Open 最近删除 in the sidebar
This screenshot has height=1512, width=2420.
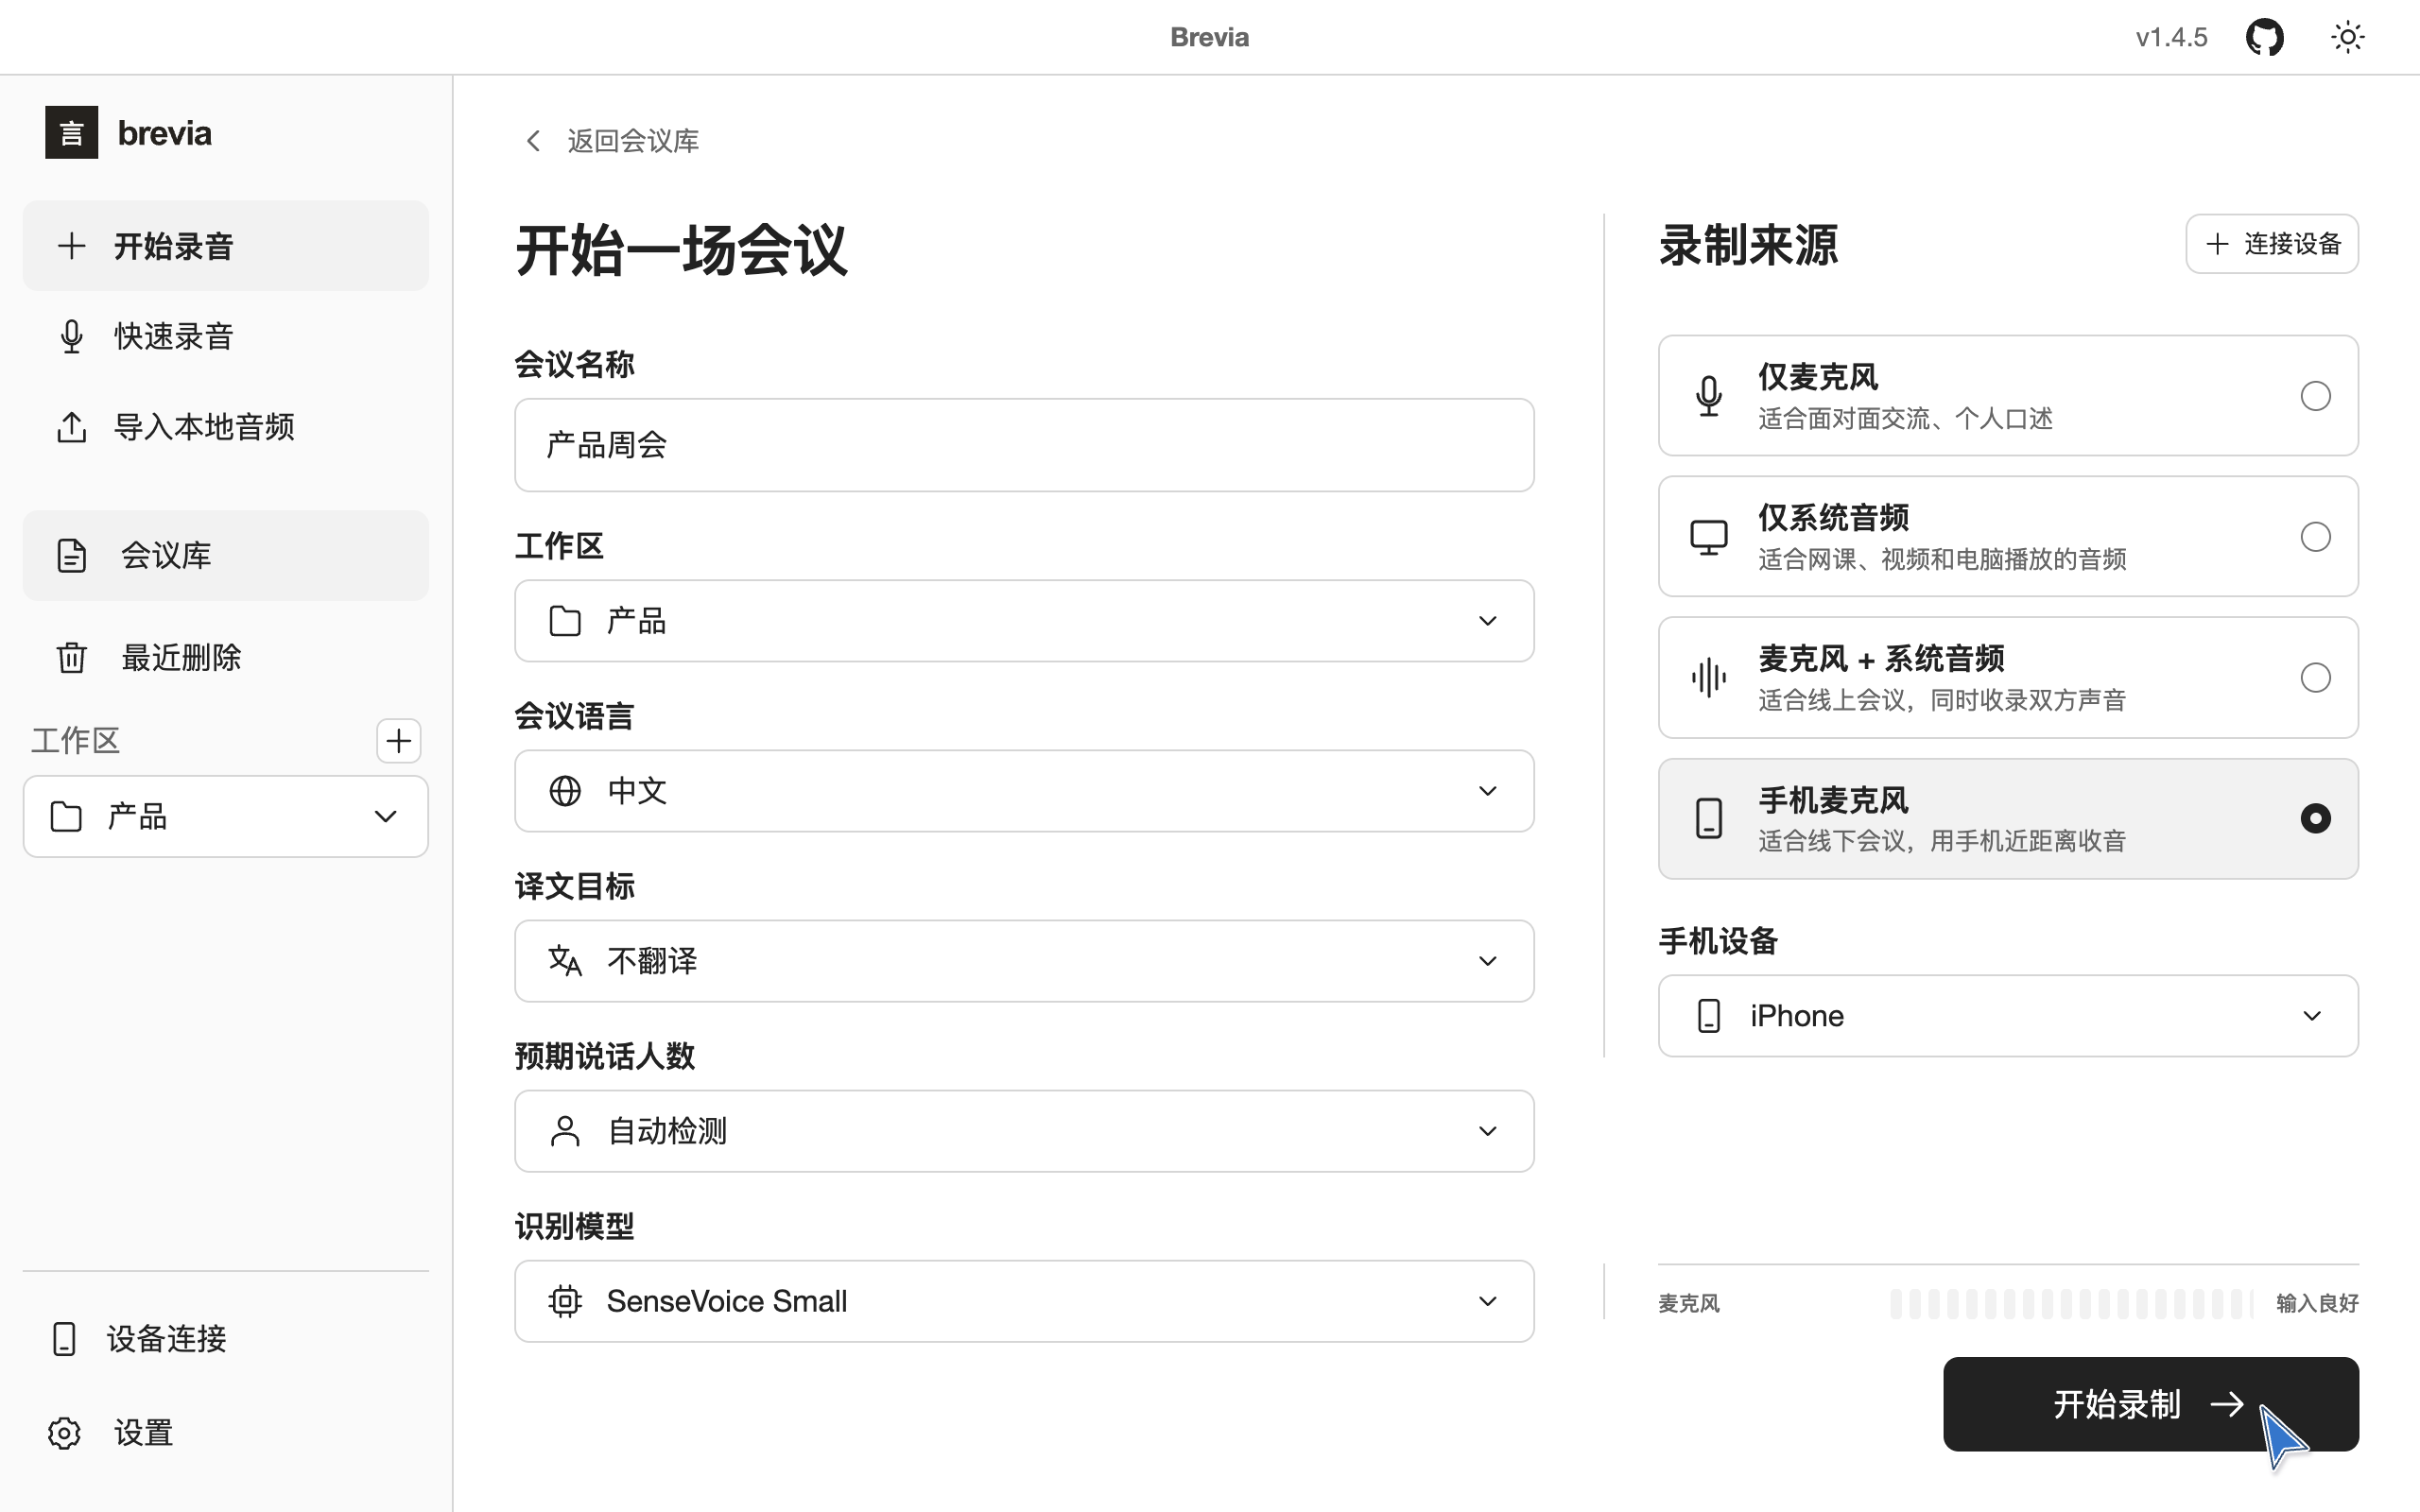pos(226,657)
